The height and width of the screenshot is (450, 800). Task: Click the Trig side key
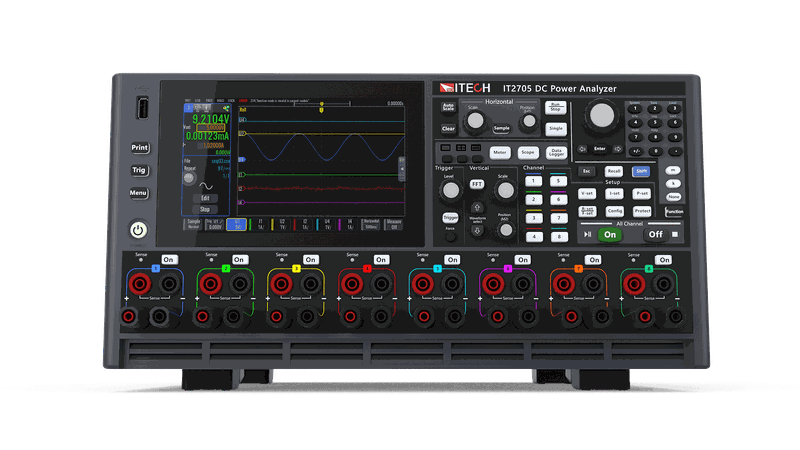click(139, 170)
